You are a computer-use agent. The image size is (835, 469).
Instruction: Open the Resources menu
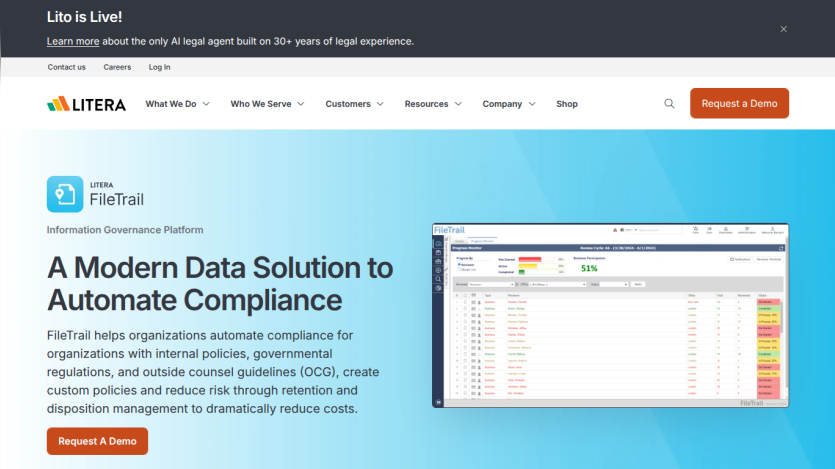click(x=427, y=104)
